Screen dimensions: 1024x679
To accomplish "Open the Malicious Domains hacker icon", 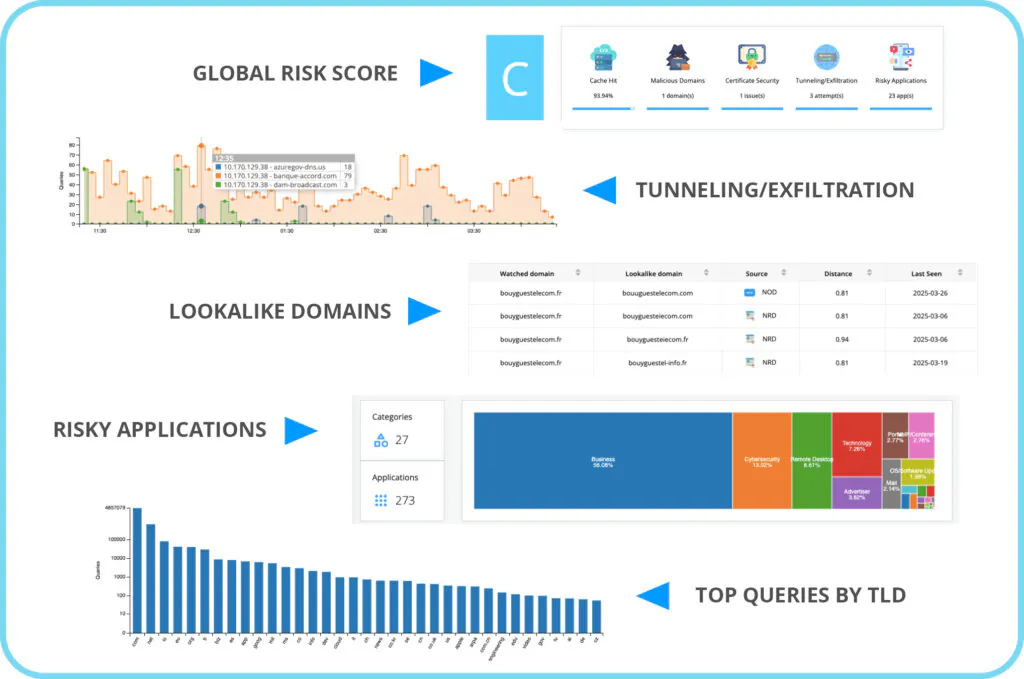I will (676, 56).
